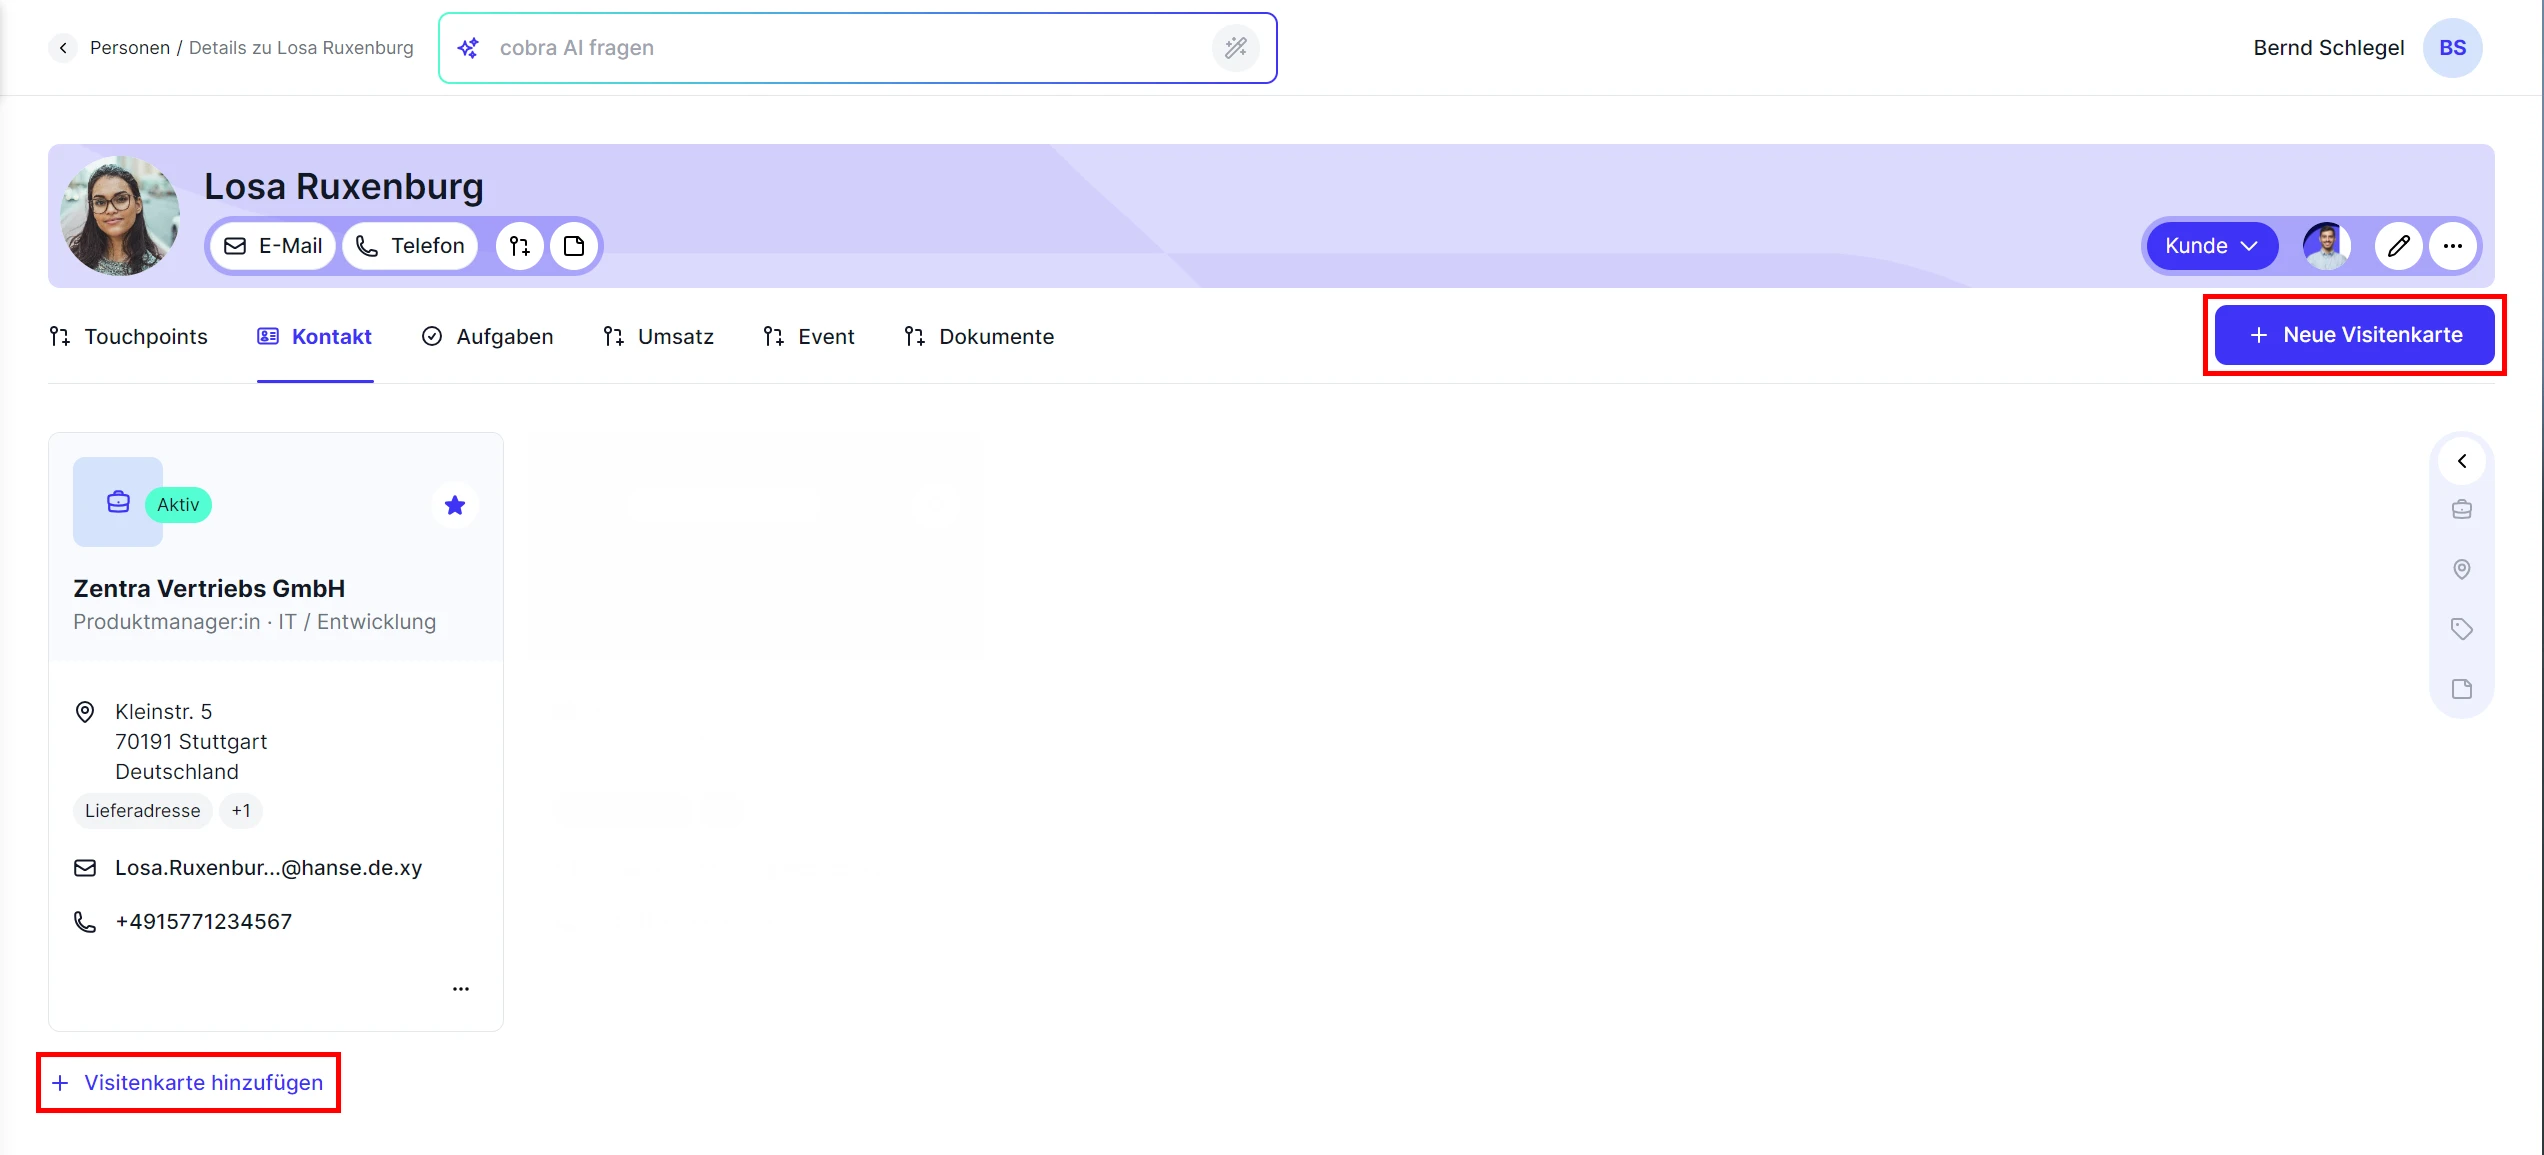Click the briefcase icon in right sidebar

click(2462, 510)
